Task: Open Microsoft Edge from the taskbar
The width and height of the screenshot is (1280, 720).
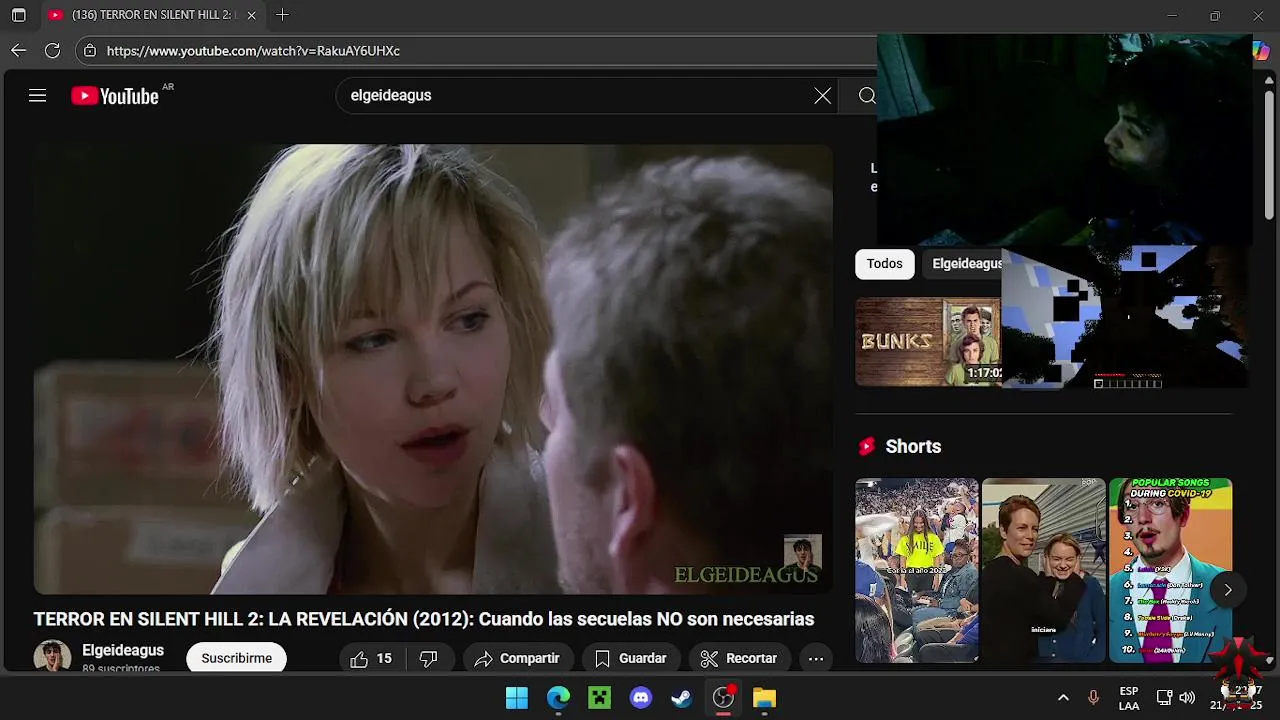Action: pos(558,698)
